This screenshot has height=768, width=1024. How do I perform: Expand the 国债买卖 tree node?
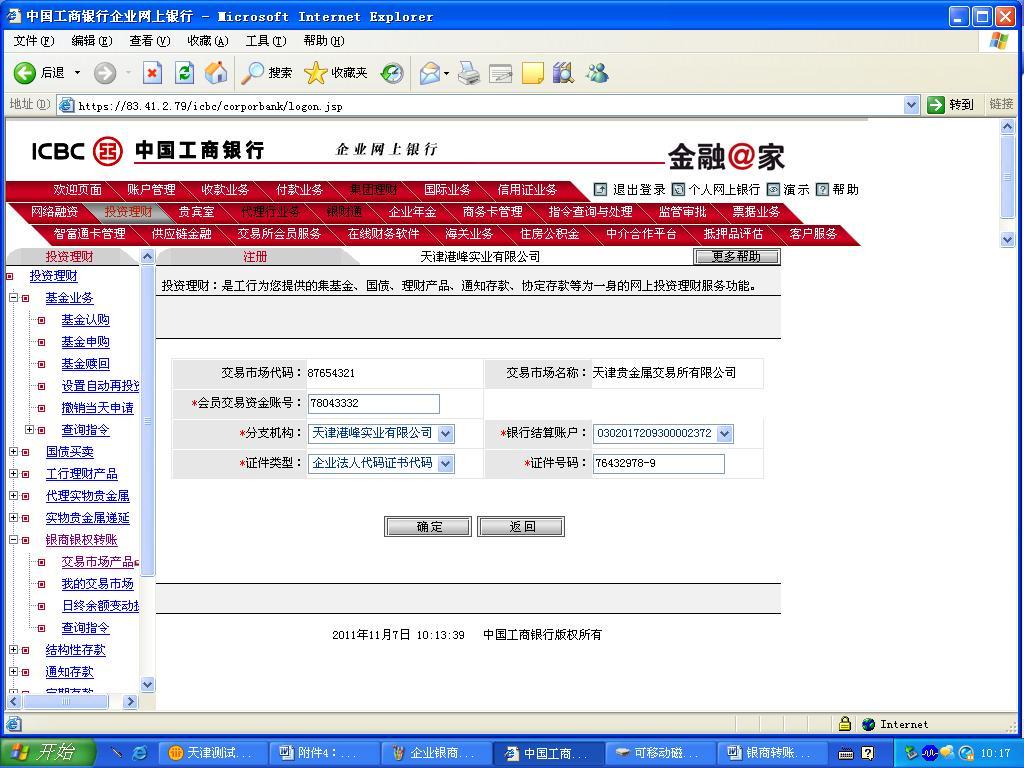coord(13,451)
